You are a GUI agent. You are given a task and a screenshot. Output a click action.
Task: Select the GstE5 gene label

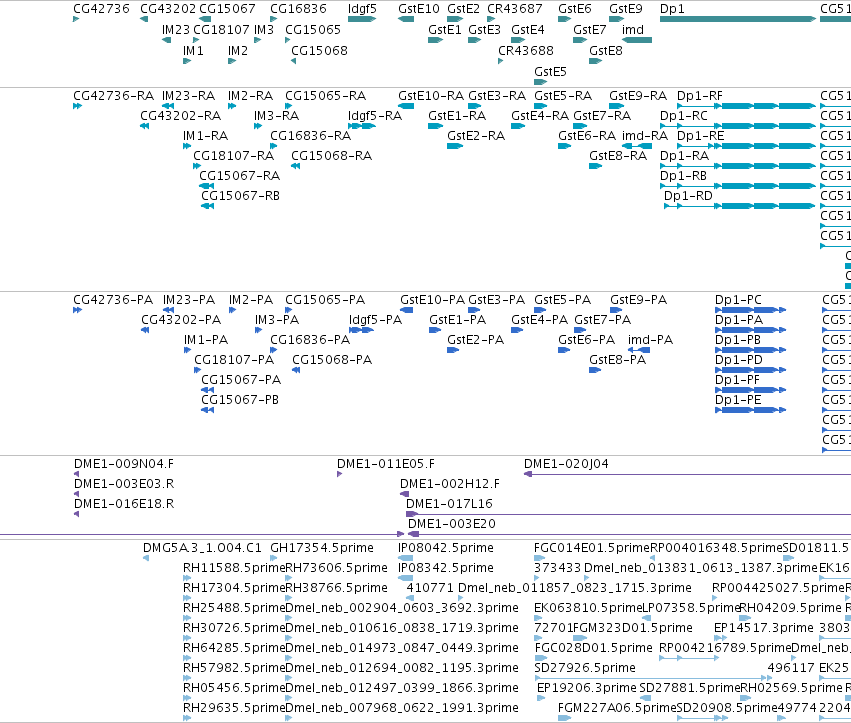[550, 72]
